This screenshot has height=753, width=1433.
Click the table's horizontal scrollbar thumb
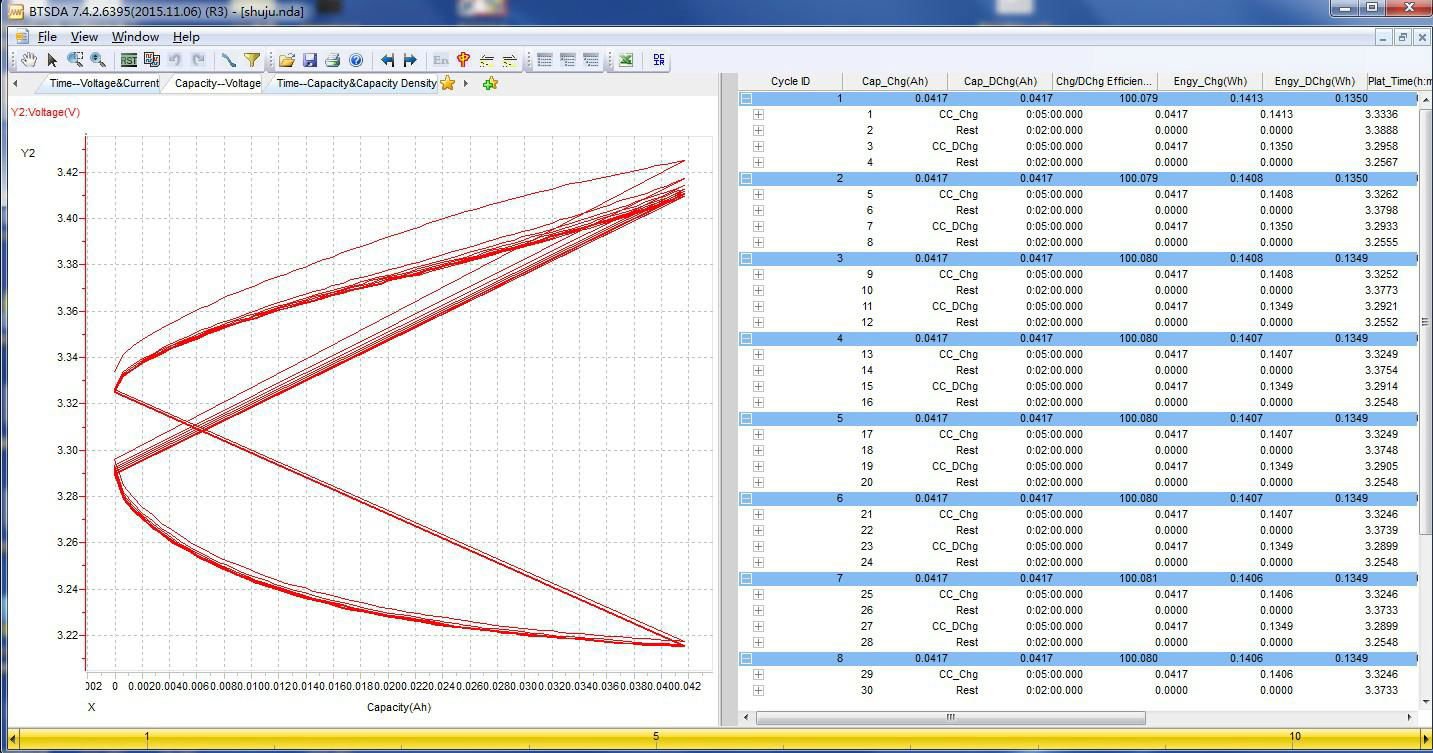(950, 717)
